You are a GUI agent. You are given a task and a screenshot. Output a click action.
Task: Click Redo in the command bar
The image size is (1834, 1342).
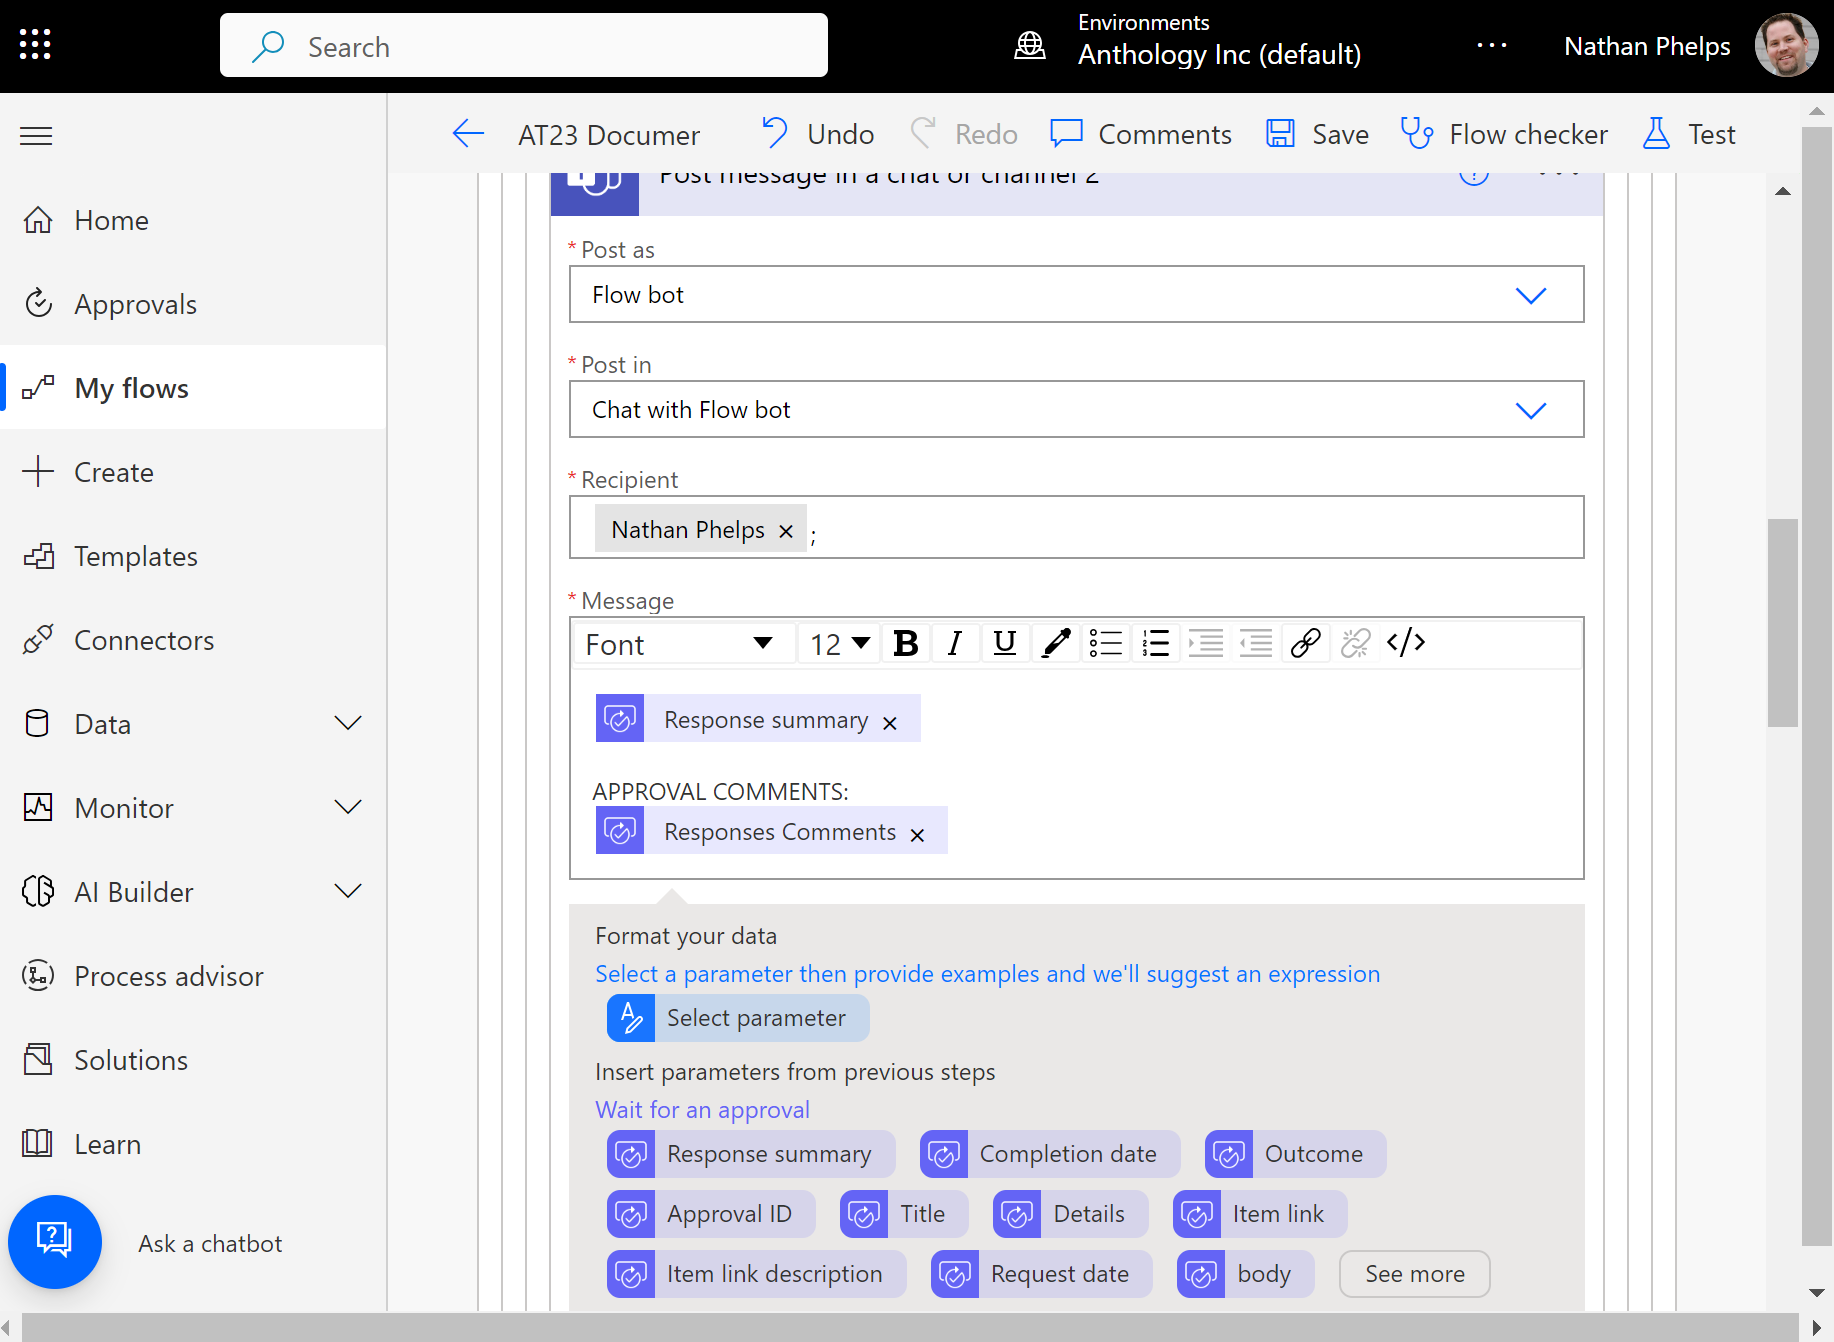pyautogui.click(x=964, y=134)
